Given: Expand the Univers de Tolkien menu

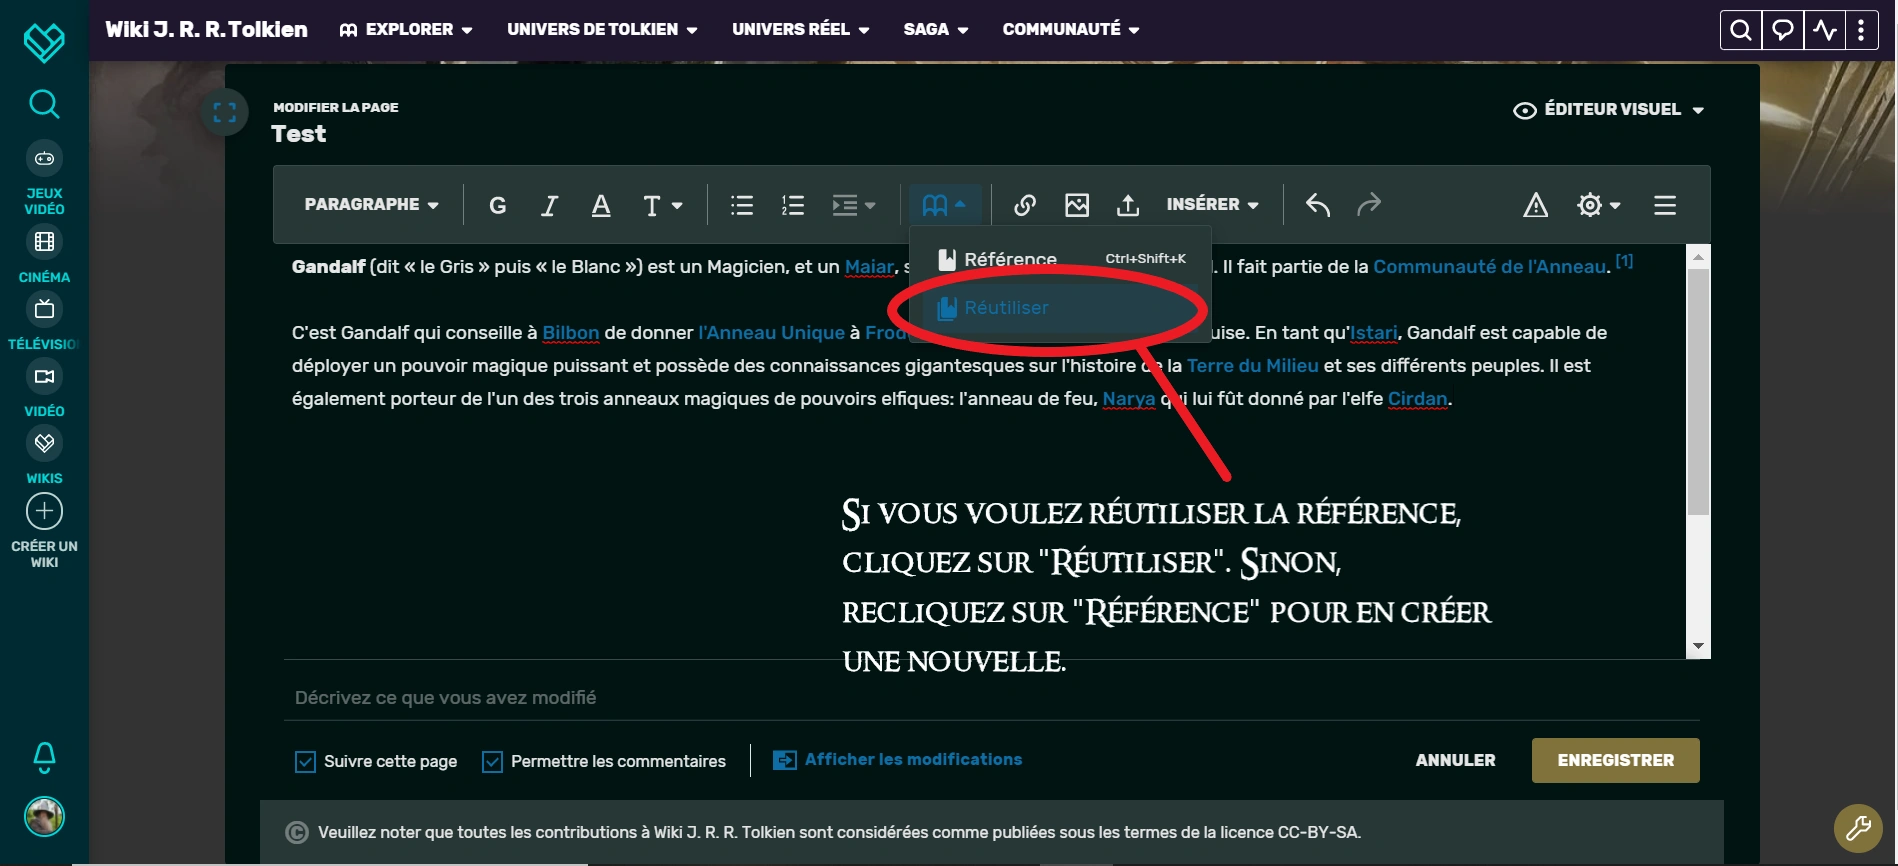Looking at the screenshot, I should [x=602, y=30].
